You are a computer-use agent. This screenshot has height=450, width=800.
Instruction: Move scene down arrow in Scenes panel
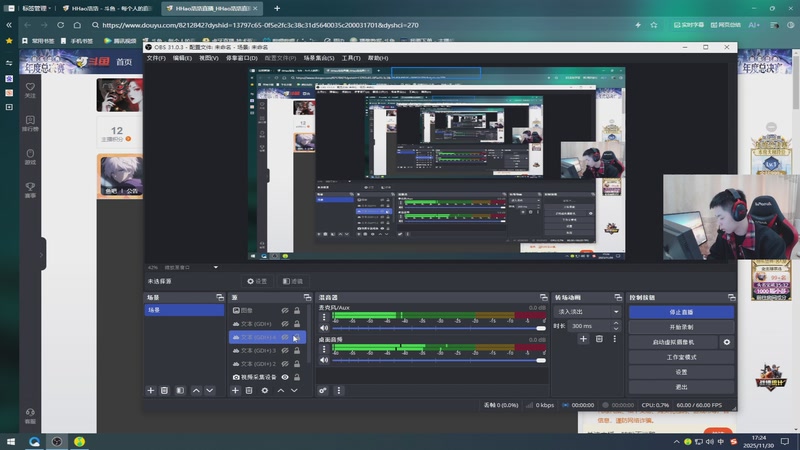click(x=210, y=390)
